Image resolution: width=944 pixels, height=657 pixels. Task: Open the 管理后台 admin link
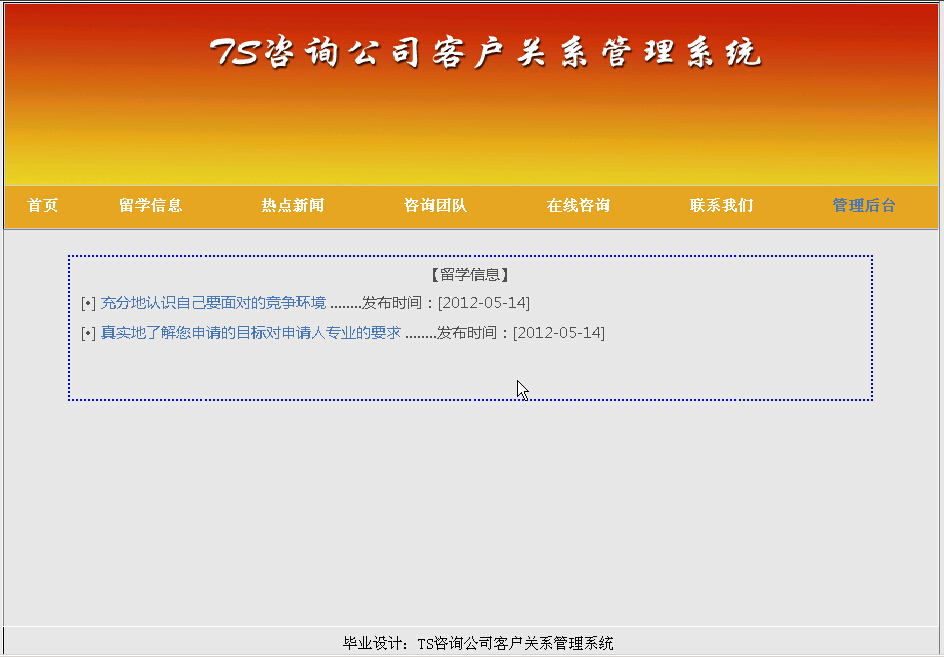click(x=864, y=205)
